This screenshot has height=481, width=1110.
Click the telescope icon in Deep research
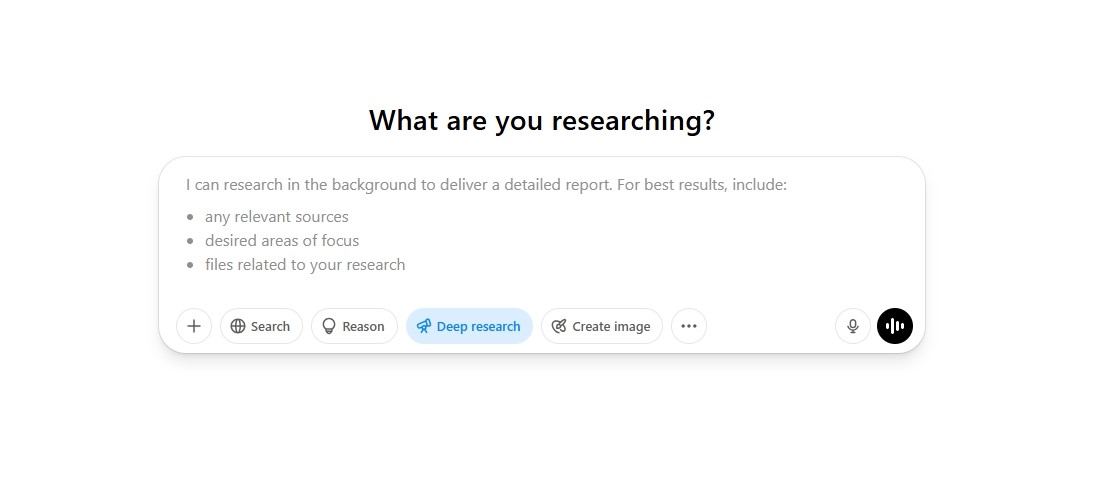coord(423,326)
